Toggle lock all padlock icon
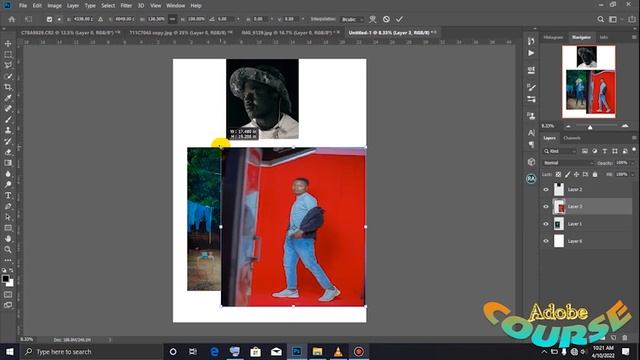Image resolution: width=640 pixels, height=360 pixels. pyautogui.click(x=595, y=174)
